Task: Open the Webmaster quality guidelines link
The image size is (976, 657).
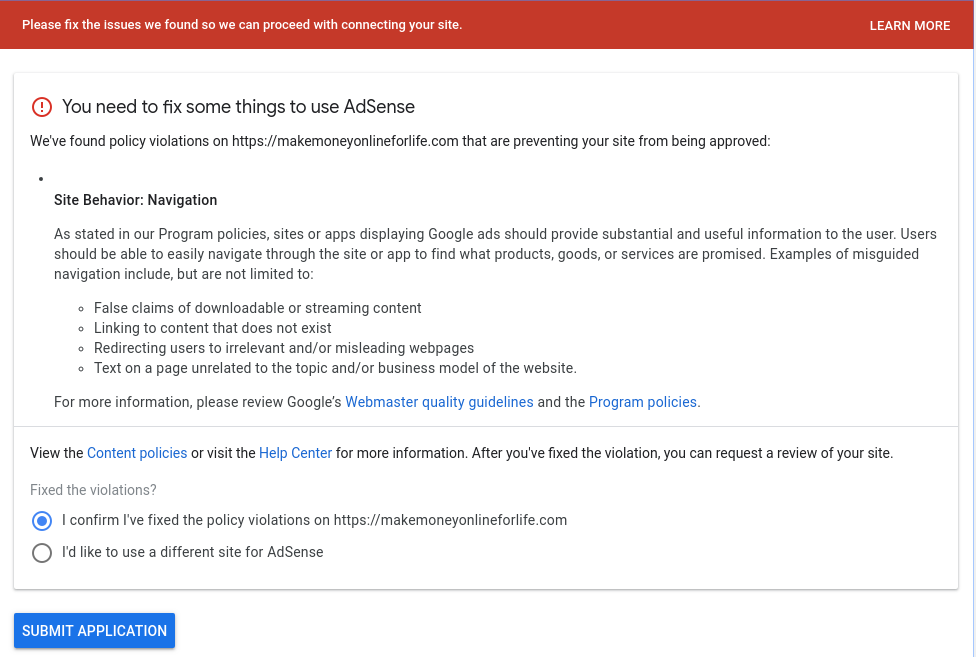Action: pyautogui.click(x=439, y=402)
